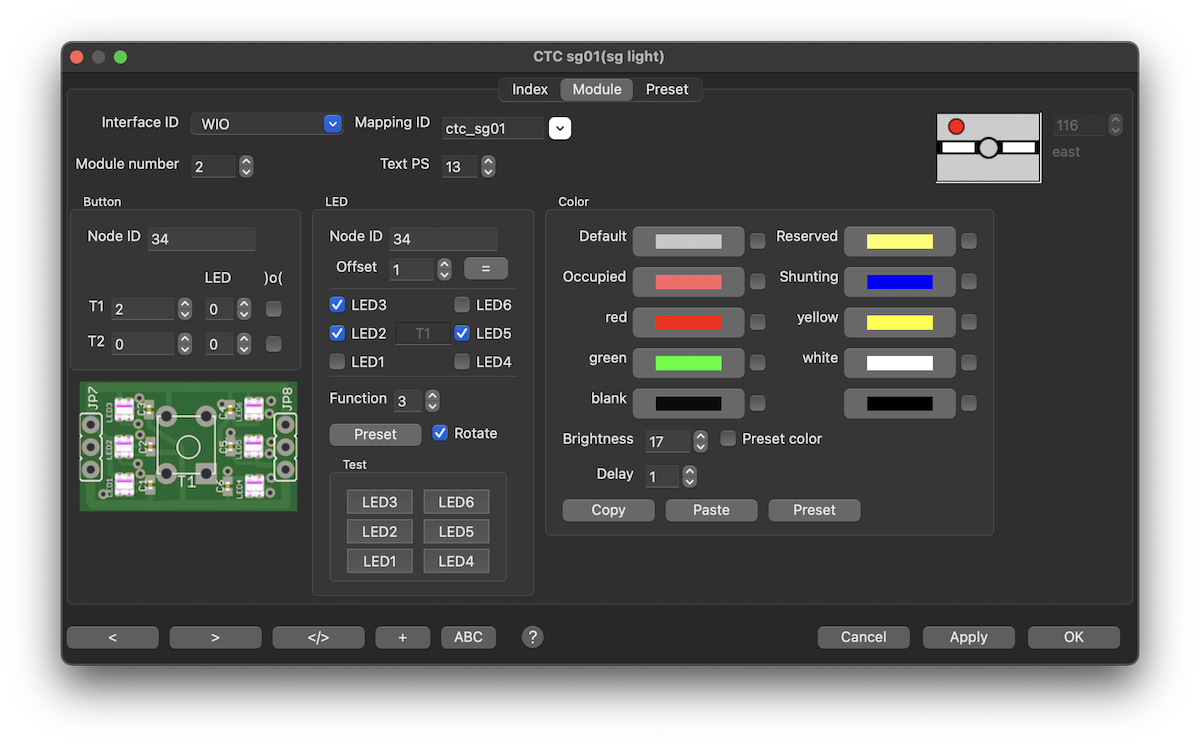Click the equals button beside Offset
Screen dimensions: 1200x746
tap(485, 268)
